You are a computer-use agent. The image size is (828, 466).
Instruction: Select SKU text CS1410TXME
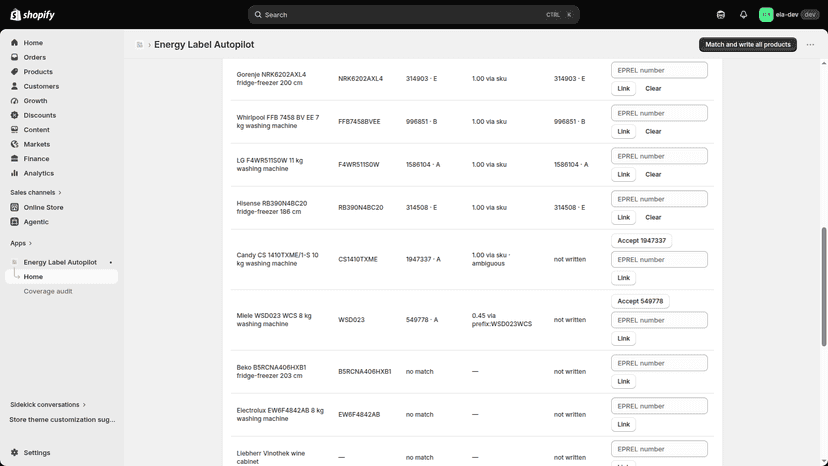pyautogui.click(x=358, y=259)
